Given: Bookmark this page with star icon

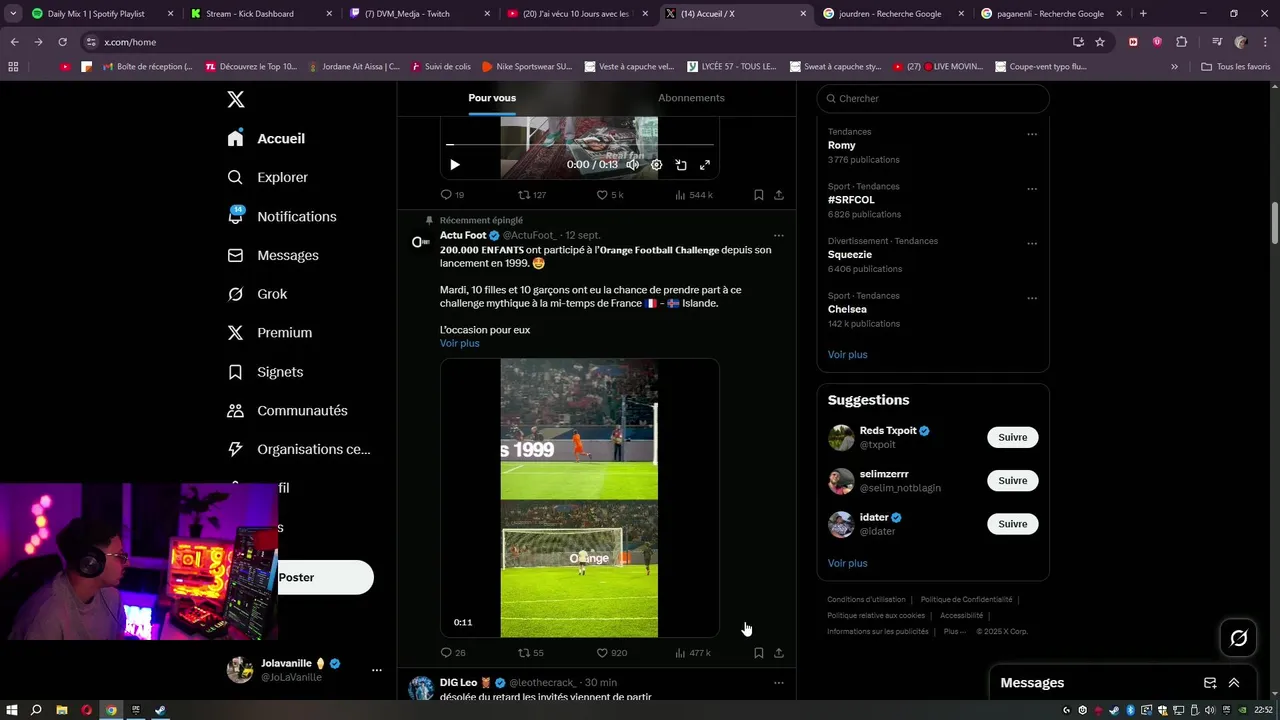Looking at the screenshot, I should 1100,42.
